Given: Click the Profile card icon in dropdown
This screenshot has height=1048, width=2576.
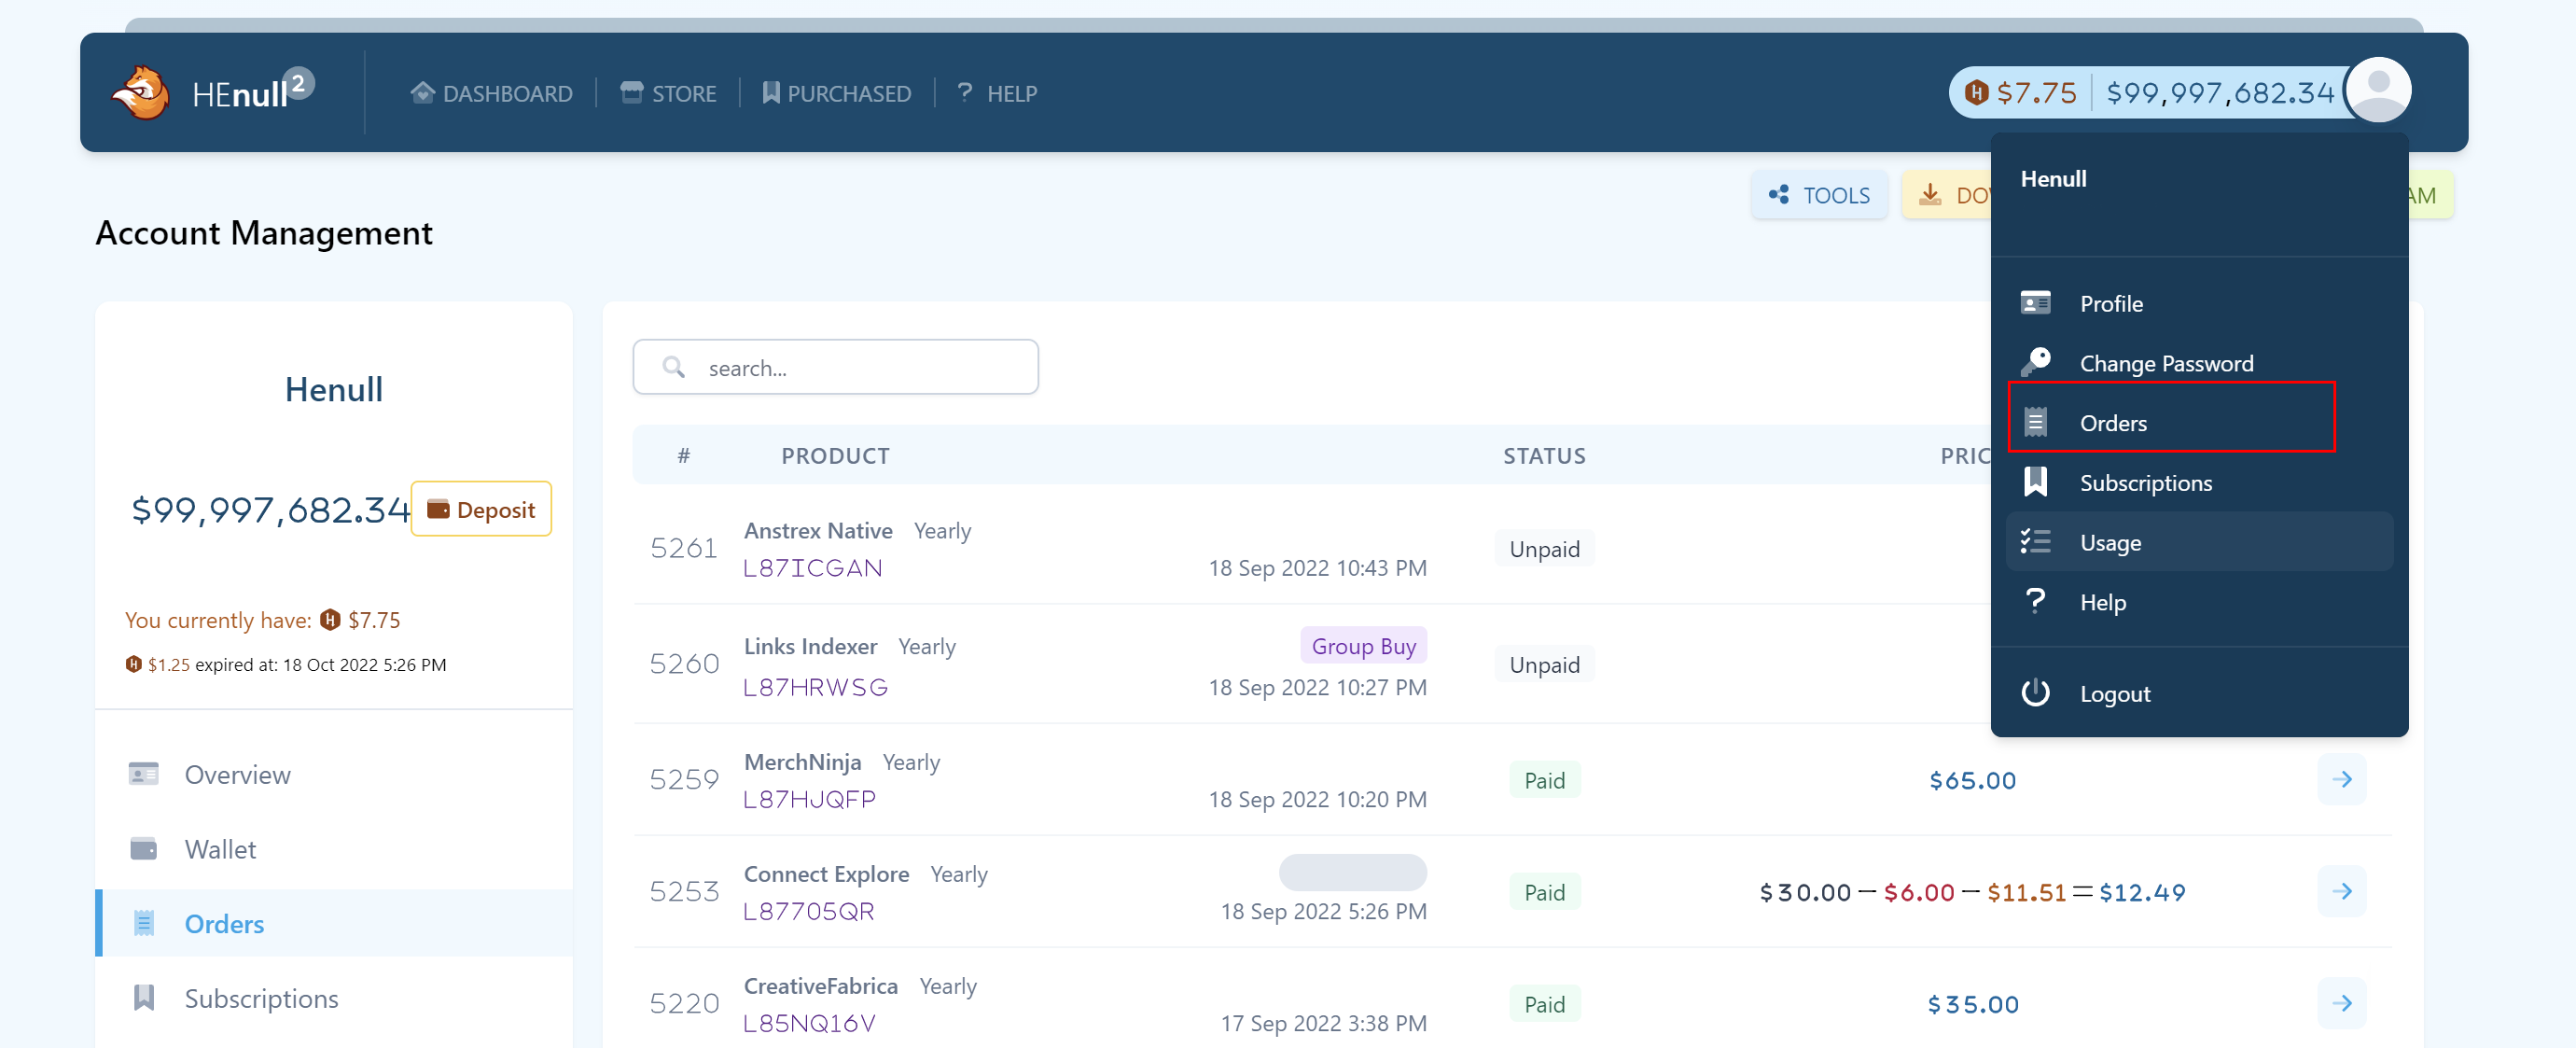Looking at the screenshot, I should (2035, 303).
